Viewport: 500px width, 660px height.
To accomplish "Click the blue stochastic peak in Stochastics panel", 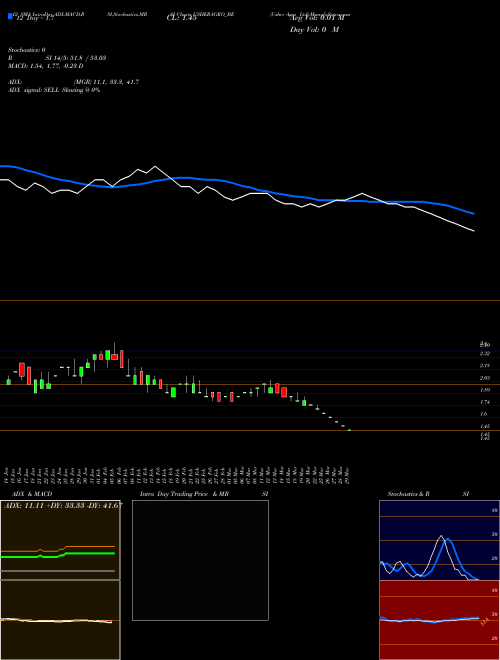I will 447,539.
